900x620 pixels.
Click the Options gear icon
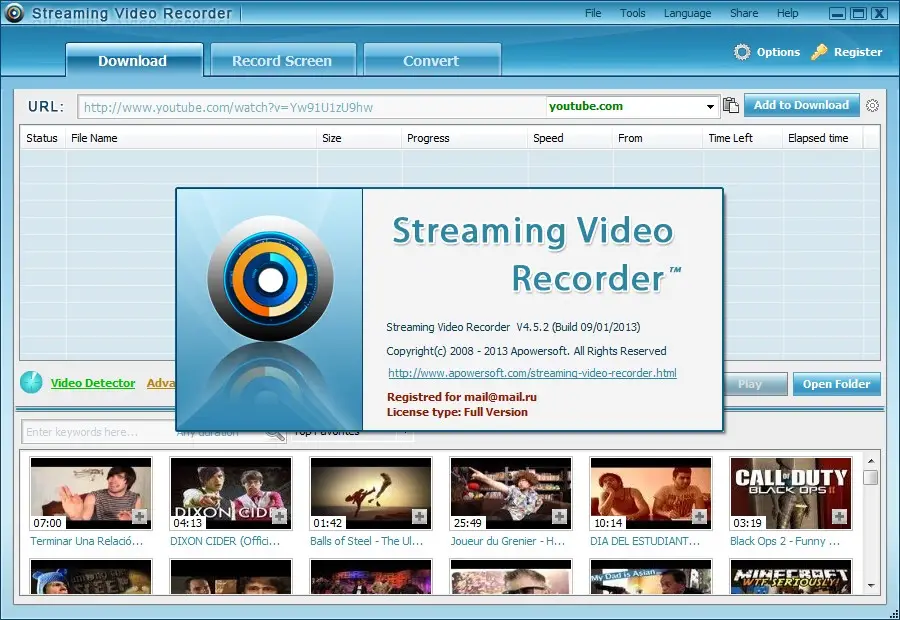point(742,52)
